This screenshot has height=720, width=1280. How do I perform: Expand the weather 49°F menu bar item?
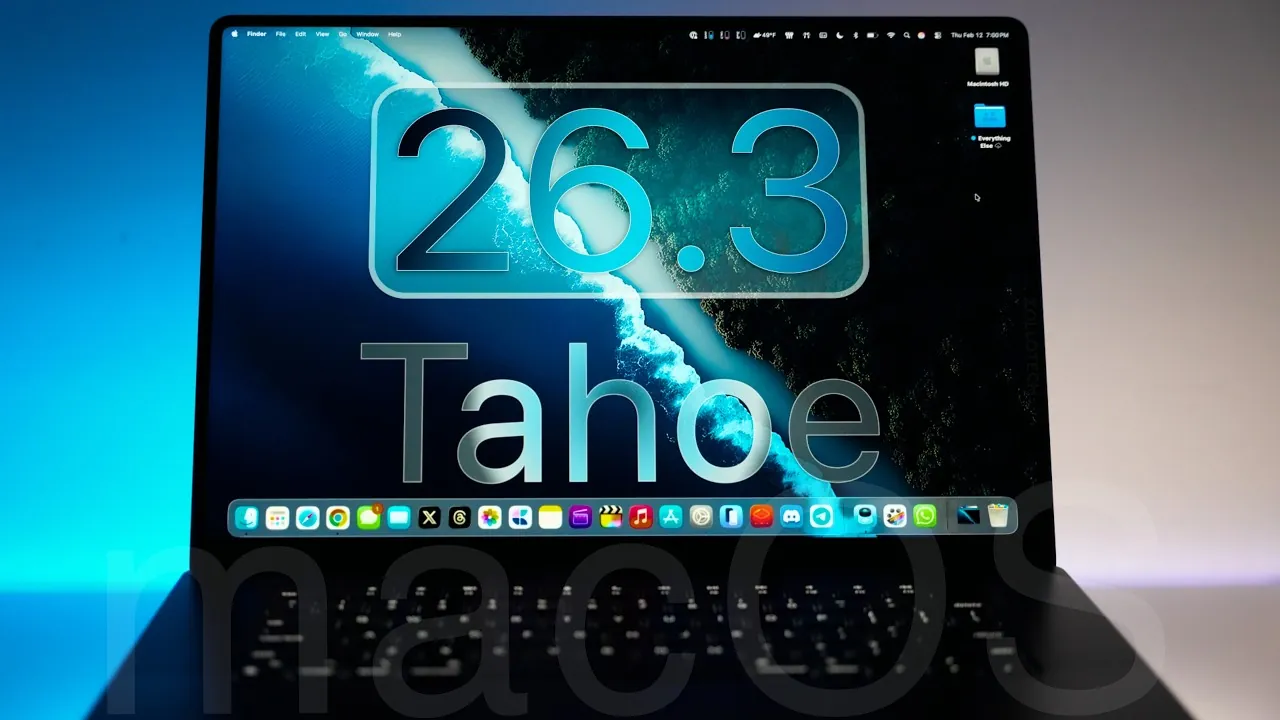[767, 33]
